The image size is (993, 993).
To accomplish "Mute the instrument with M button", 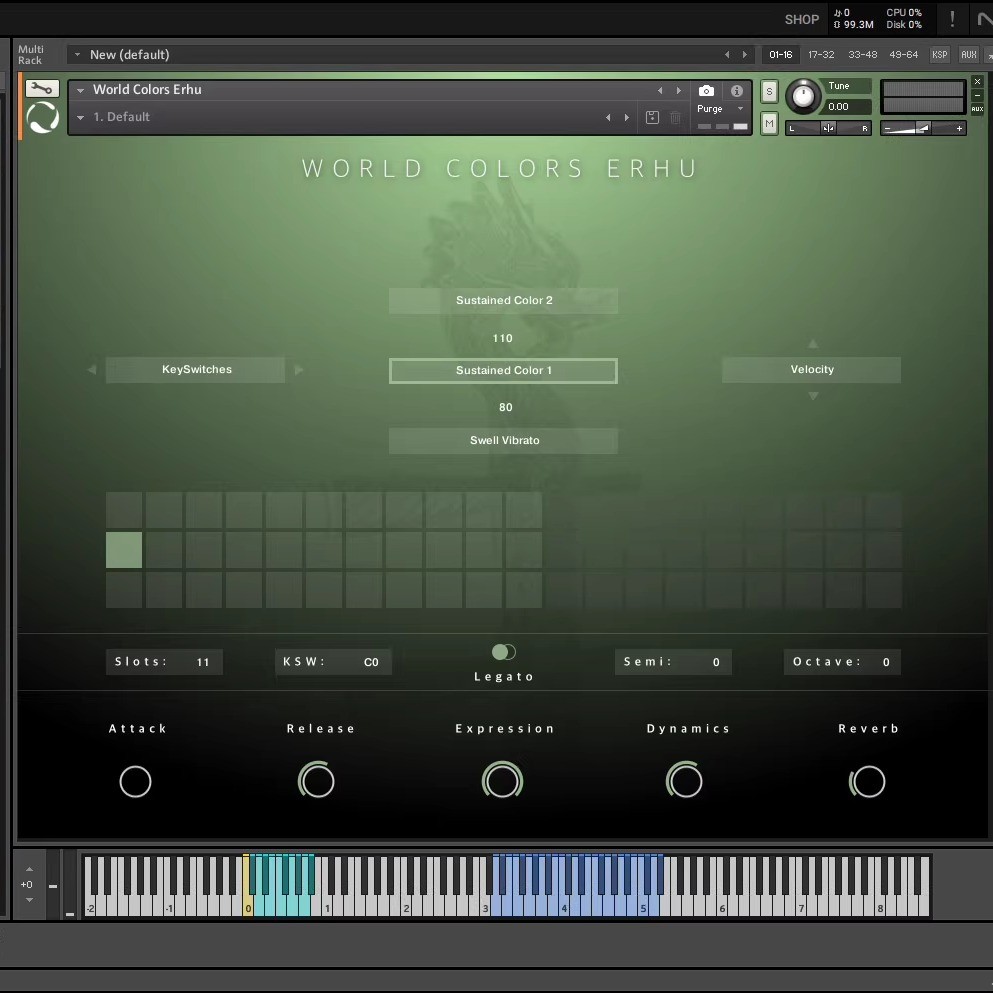I will 769,124.
